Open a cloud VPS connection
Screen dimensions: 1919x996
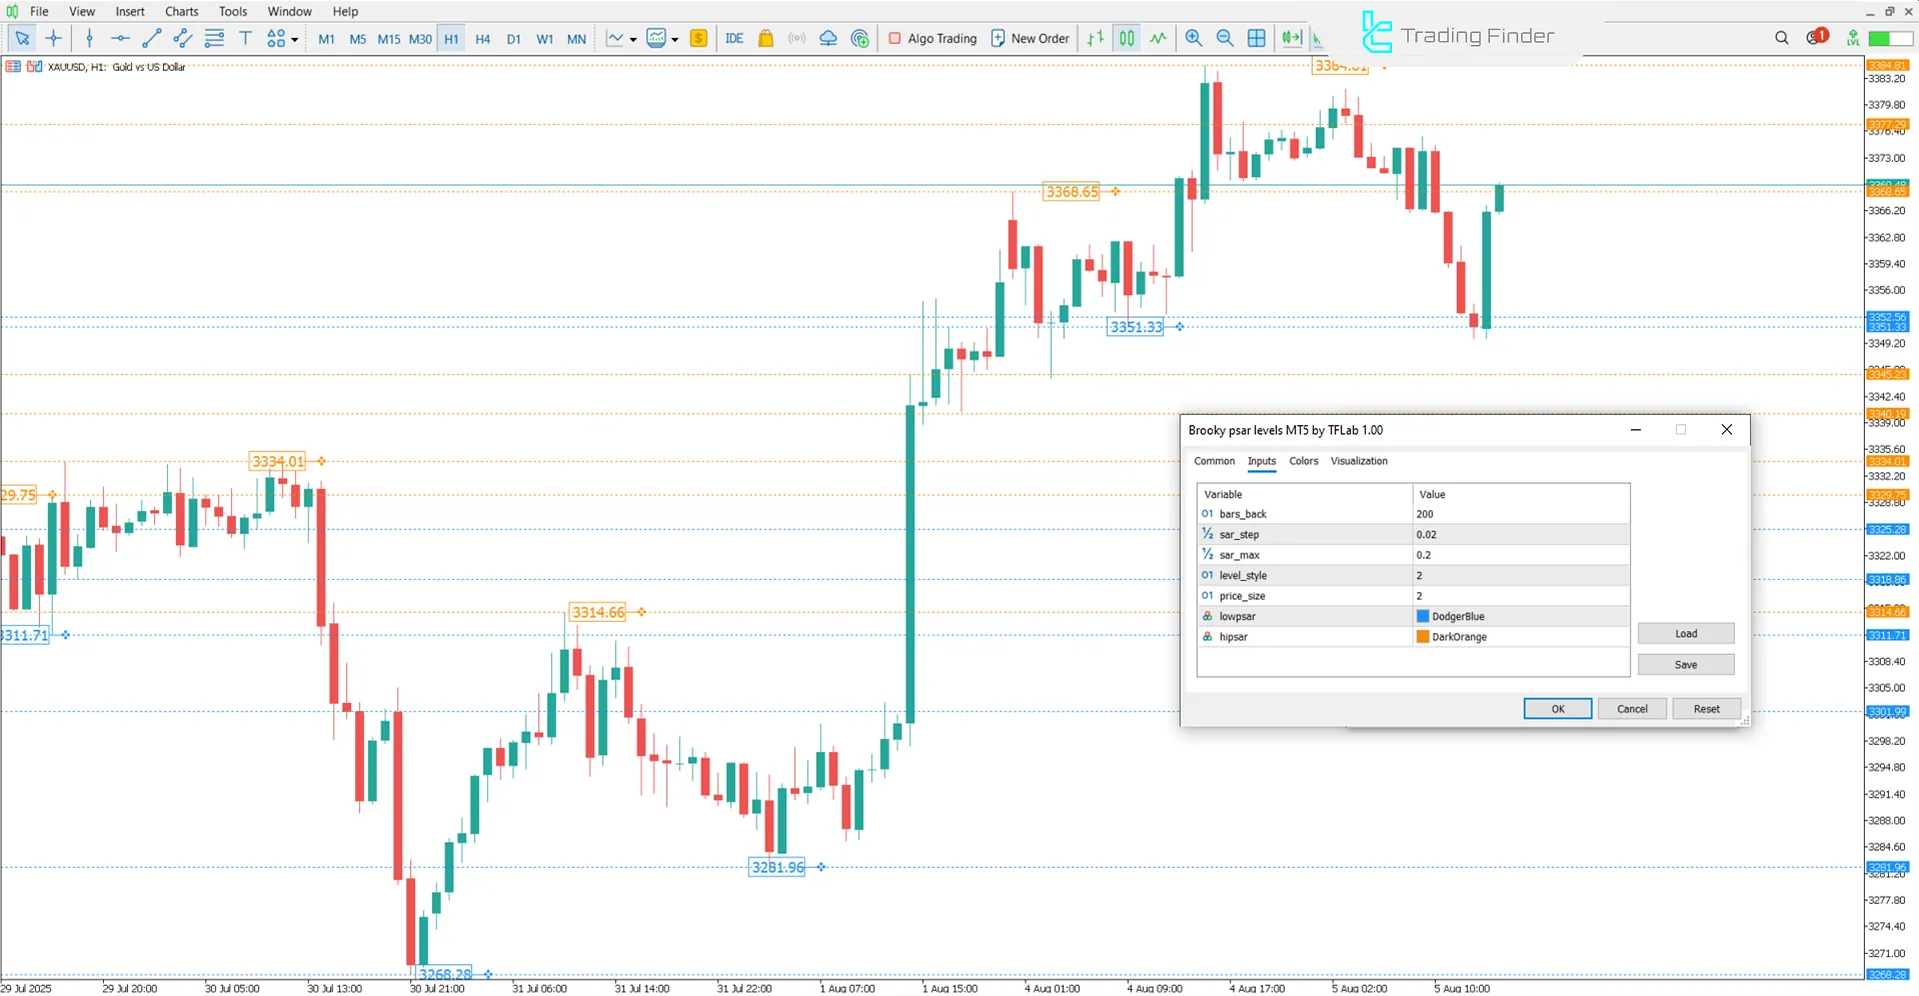point(828,38)
